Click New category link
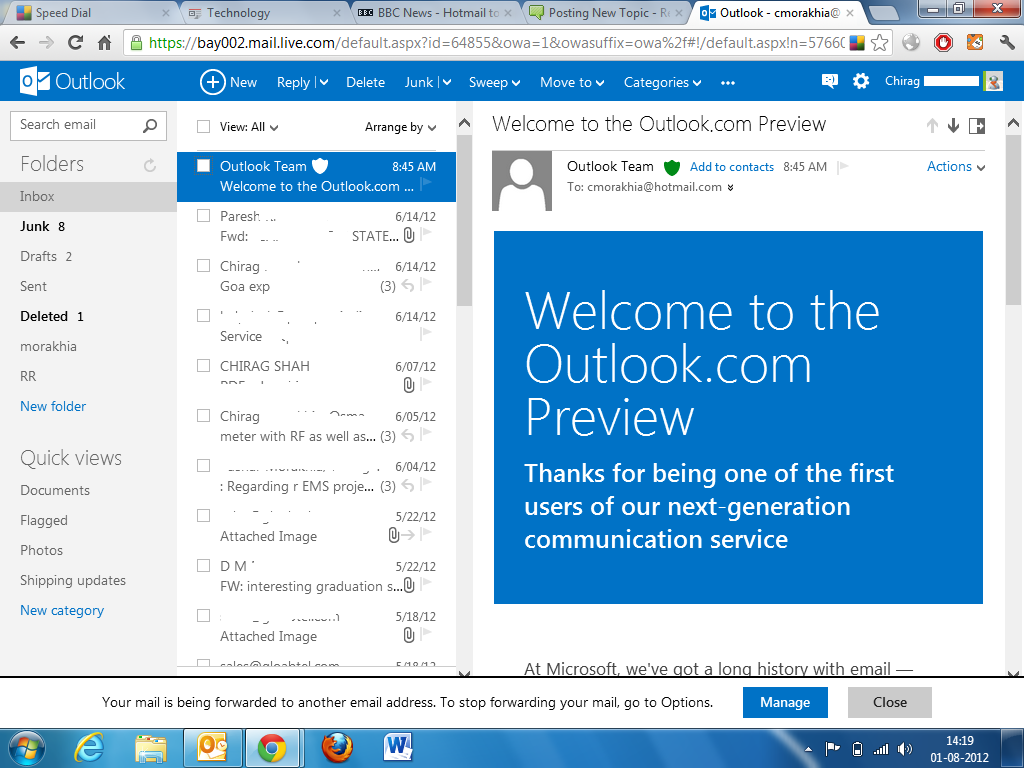The height and width of the screenshot is (768, 1024). (x=62, y=611)
